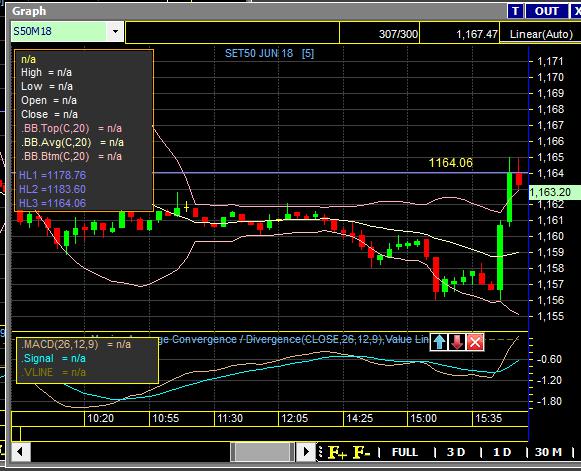Select the 30 M time range
This screenshot has height=471, width=581.
click(548, 452)
